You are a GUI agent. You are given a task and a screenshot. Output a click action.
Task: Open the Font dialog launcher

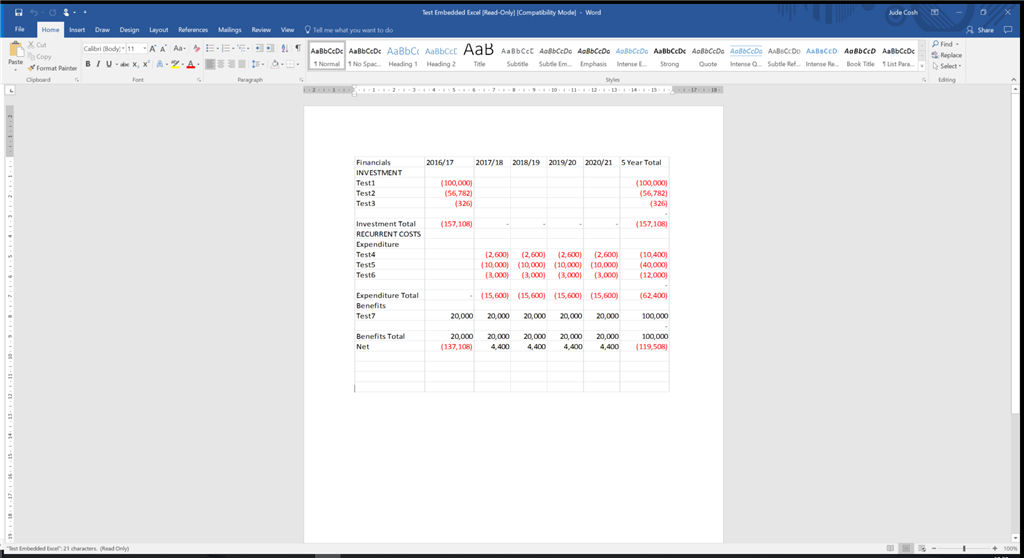(199, 80)
